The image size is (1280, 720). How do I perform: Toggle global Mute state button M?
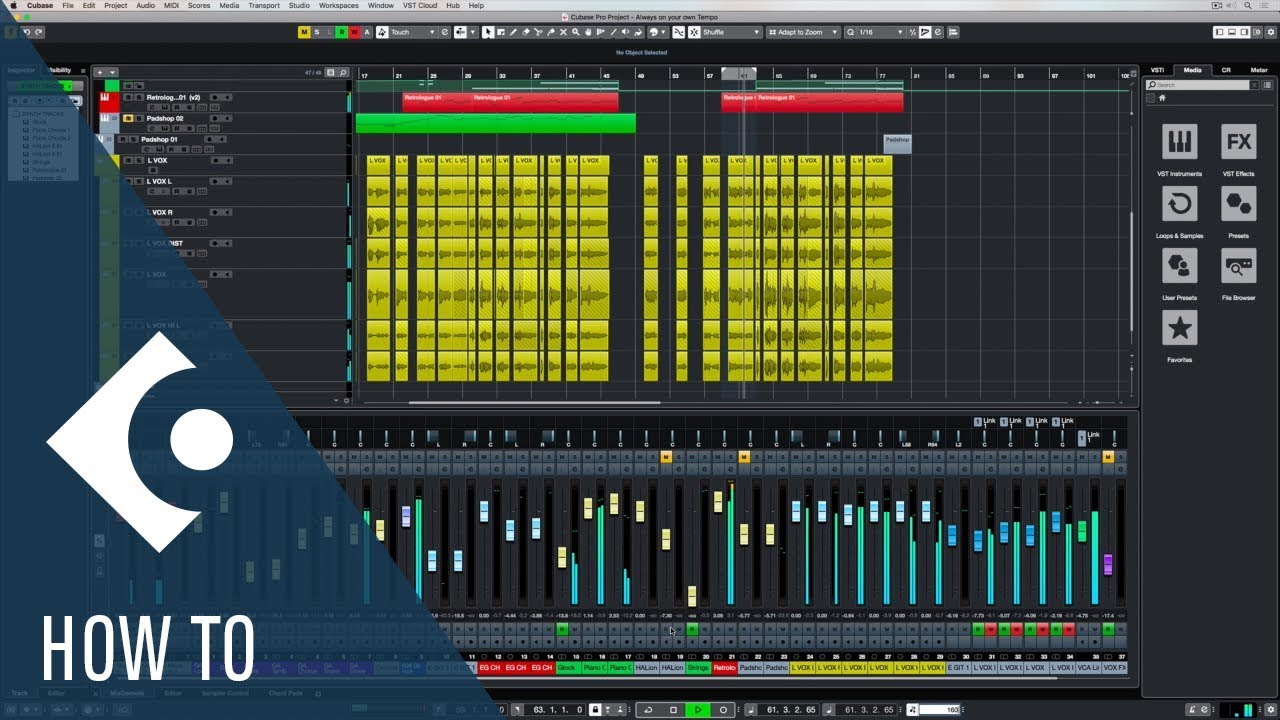304,32
